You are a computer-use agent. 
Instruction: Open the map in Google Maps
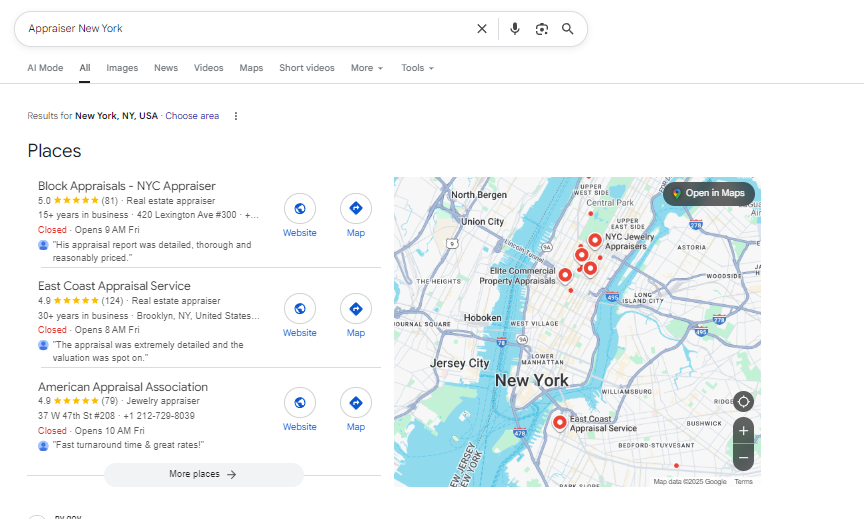pos(708,193)
